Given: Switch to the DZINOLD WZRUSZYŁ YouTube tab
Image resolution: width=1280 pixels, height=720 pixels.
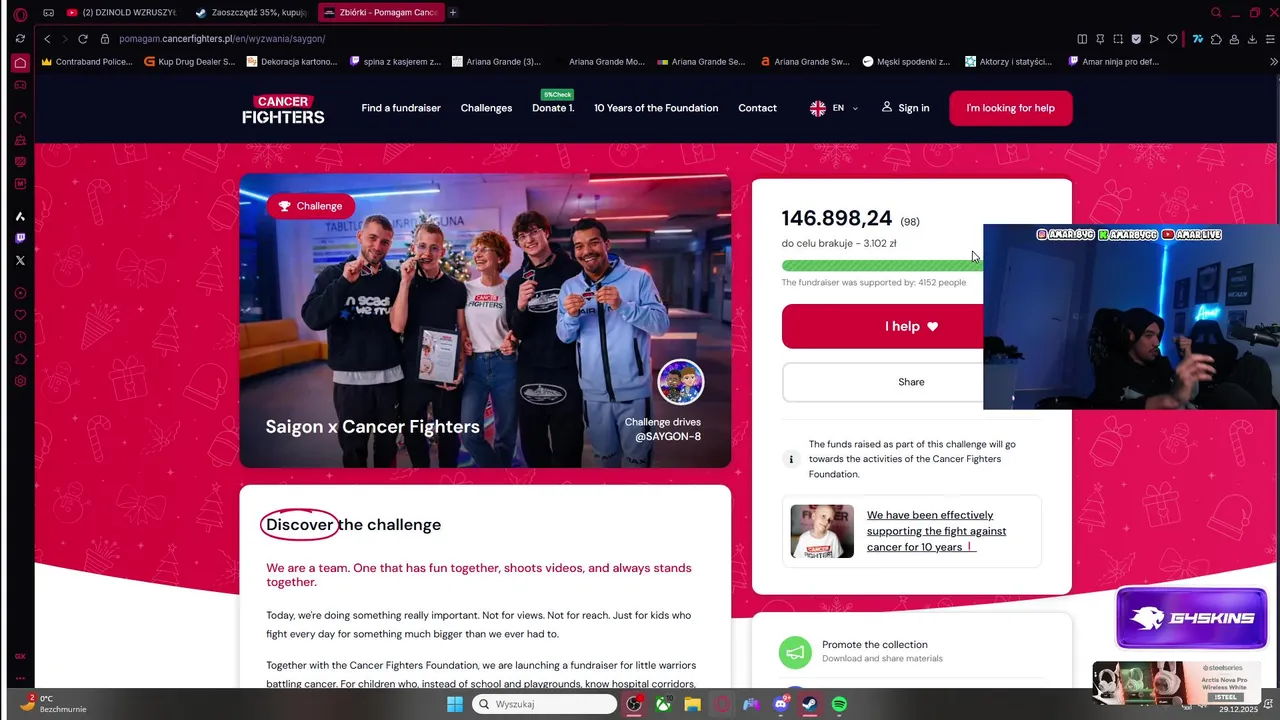Looking at the screenshot, I should tap(121, 13).
